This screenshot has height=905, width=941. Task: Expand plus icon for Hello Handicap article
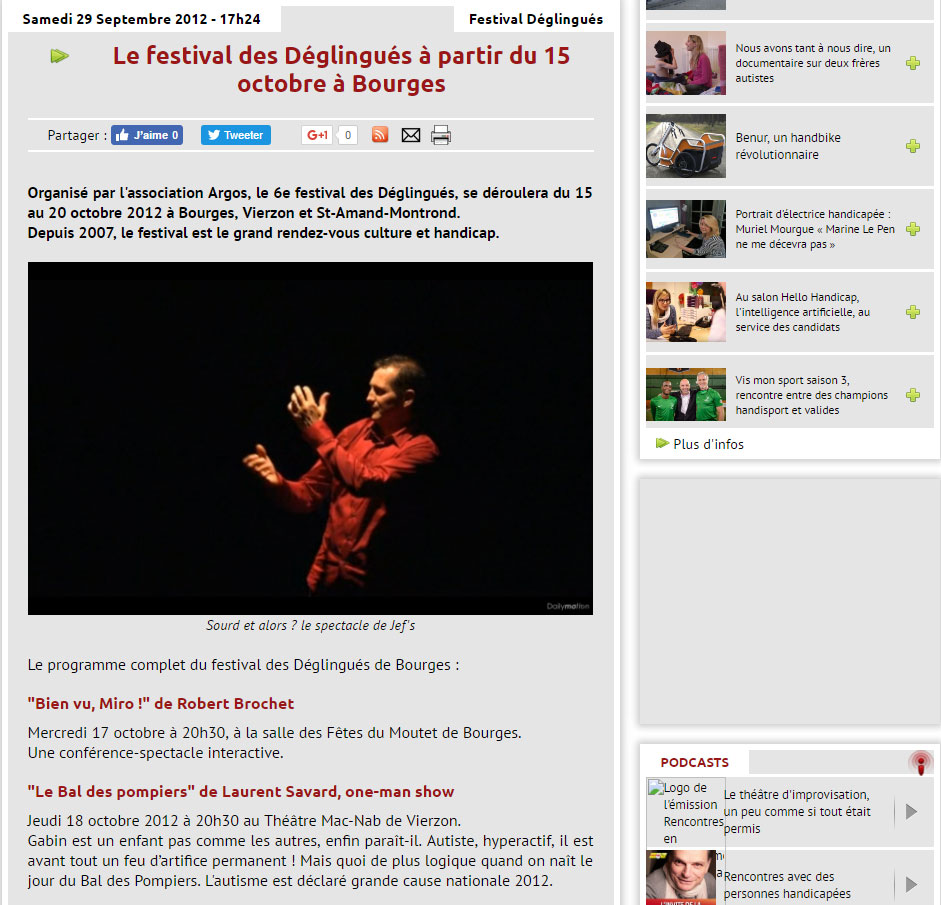click(913, 312)
